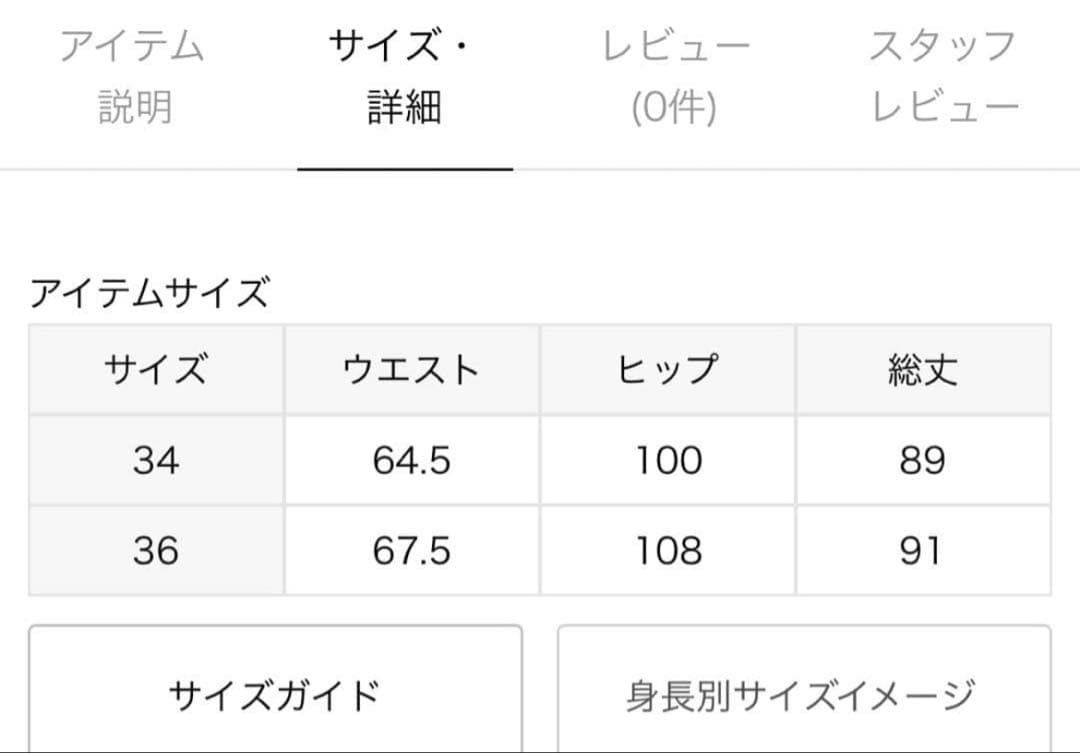
Task: Select size 34 row cell
Action: click(x=156, y=460)
